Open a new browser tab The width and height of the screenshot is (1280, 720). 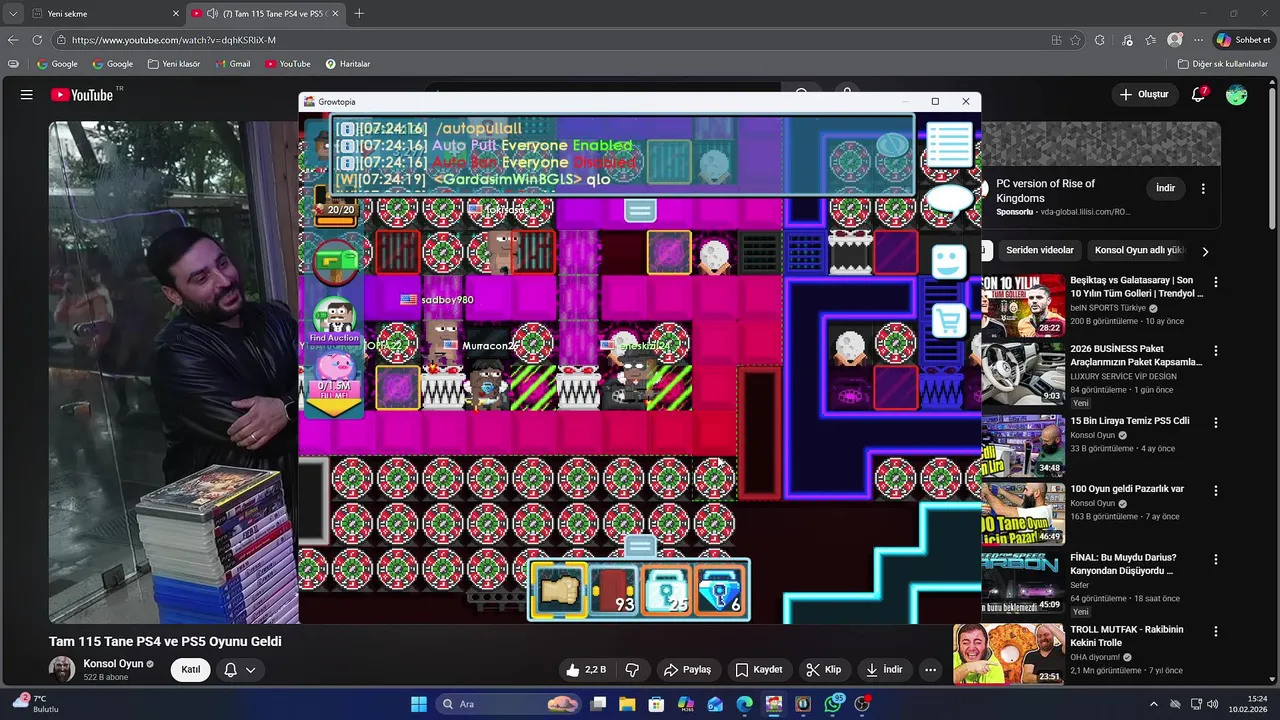click(359, 14)
